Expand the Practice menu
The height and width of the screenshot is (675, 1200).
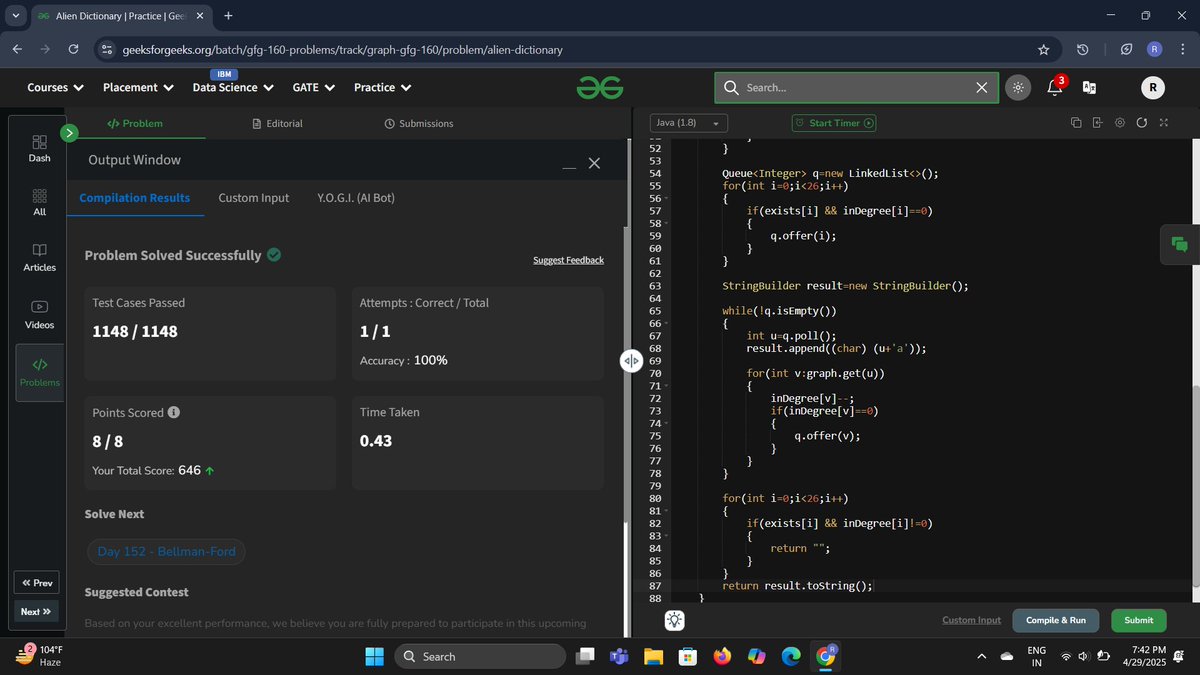(383, 88)
